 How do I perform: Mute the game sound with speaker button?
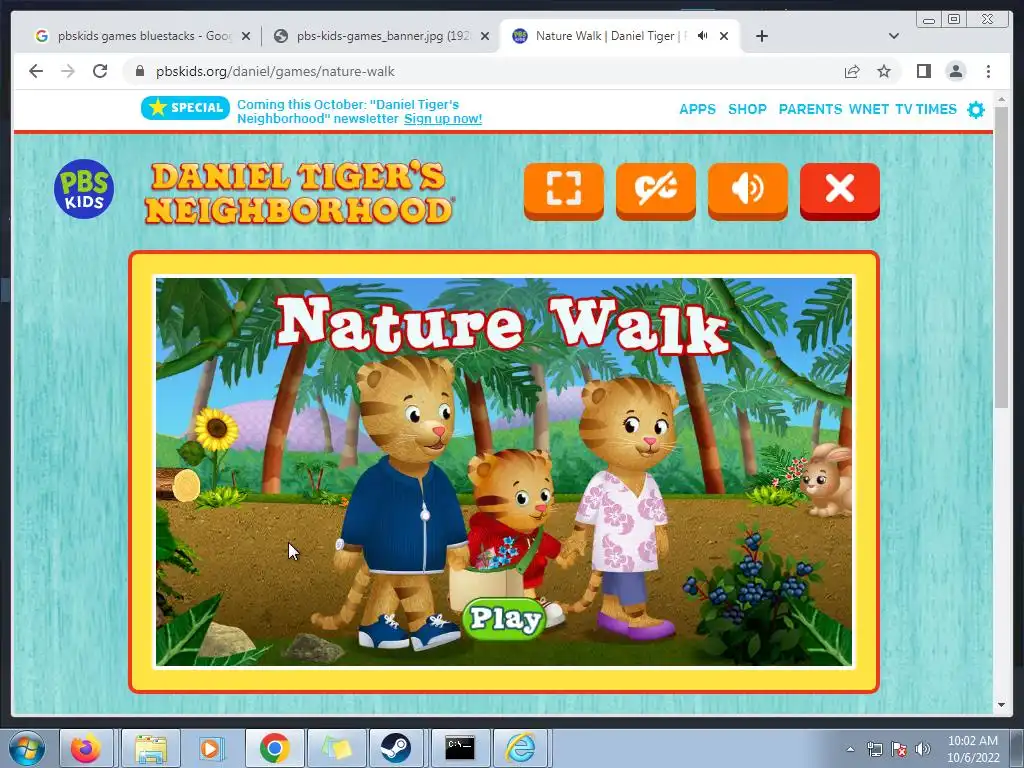[x=748, y=191]
